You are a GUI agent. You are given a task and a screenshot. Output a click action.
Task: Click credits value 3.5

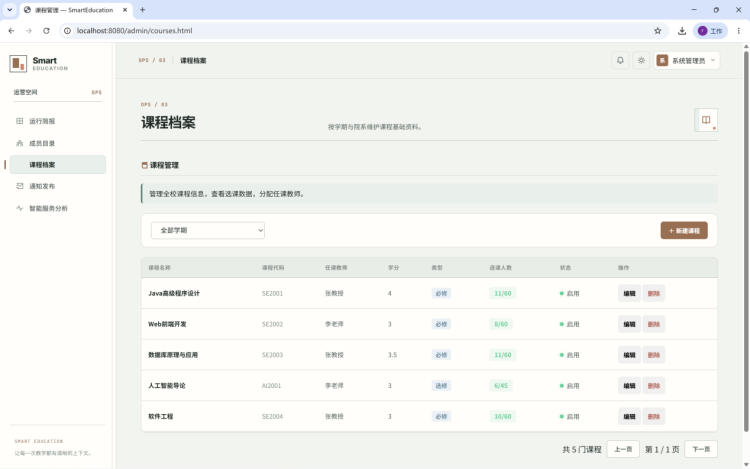[392, 355]
